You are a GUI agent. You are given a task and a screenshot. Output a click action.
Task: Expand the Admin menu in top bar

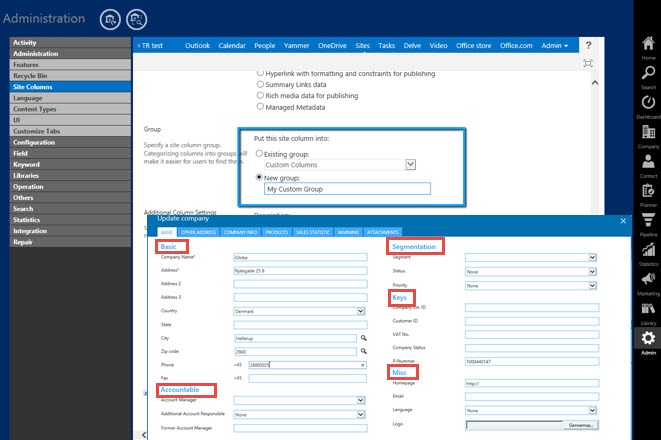pos(555,46)
